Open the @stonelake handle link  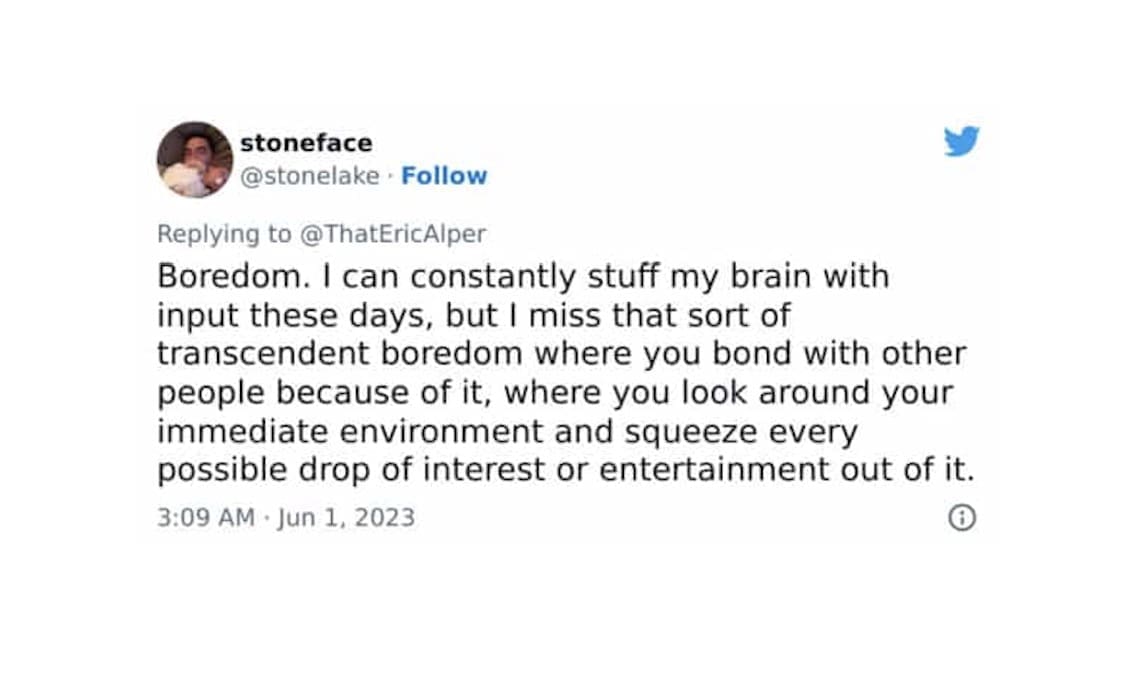click(x=310, y=176)
